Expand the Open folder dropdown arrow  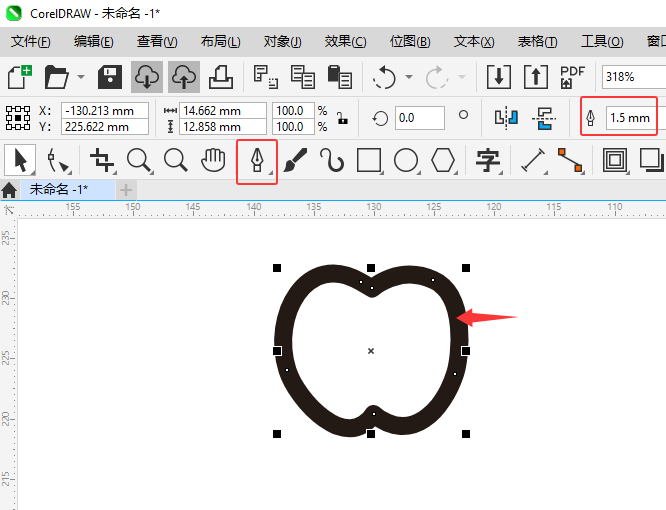coord(81,77)
